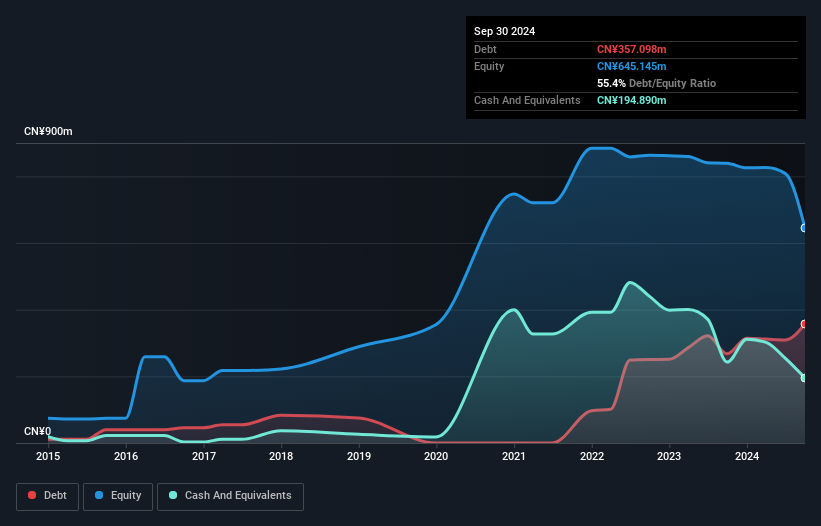Select the Equity endpoint marker on chart

tap(804, 228)
